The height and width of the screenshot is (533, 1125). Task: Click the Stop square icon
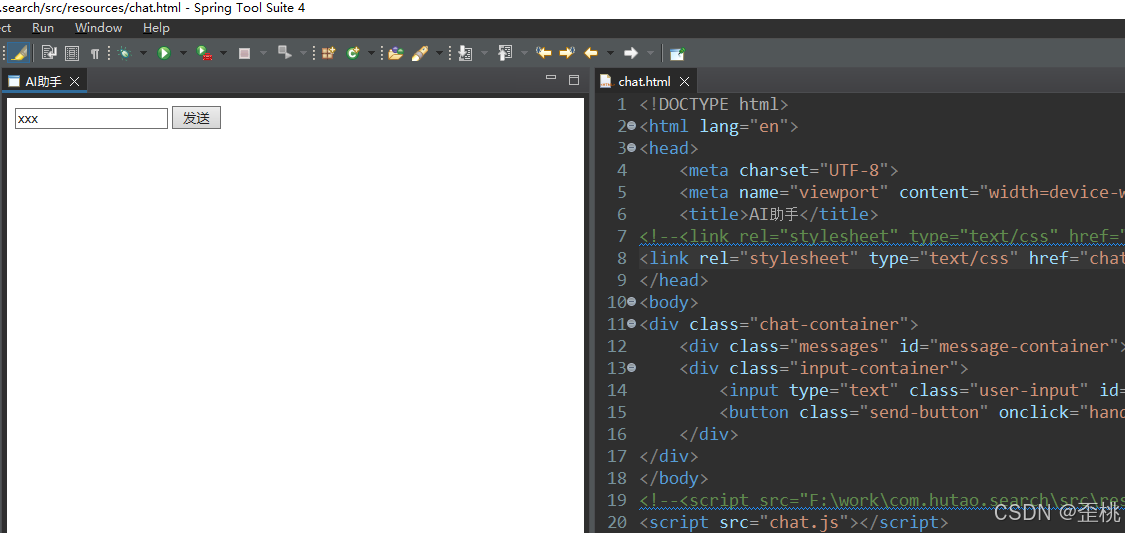[x=244, y=53]
